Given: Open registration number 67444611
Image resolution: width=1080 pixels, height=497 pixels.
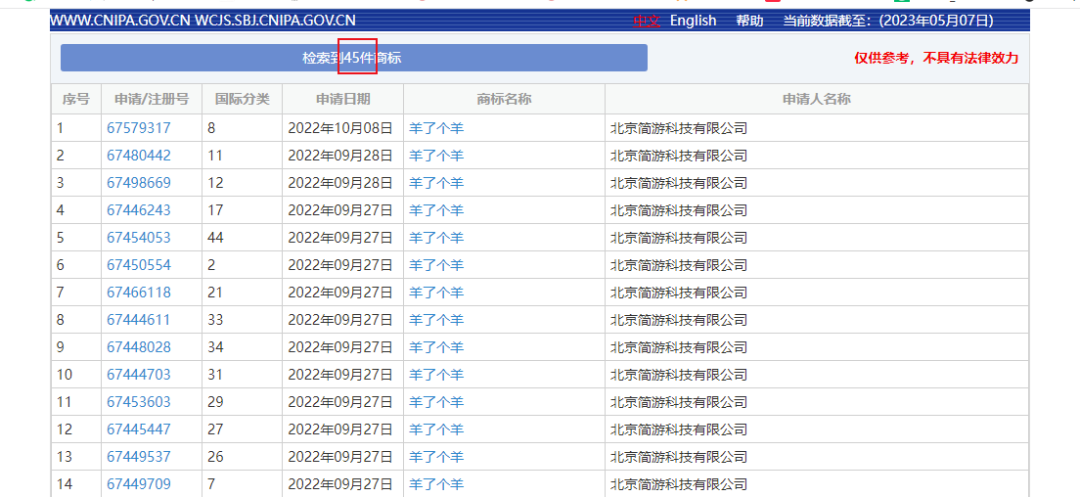Looking at the screenshot, I should 138,320.
